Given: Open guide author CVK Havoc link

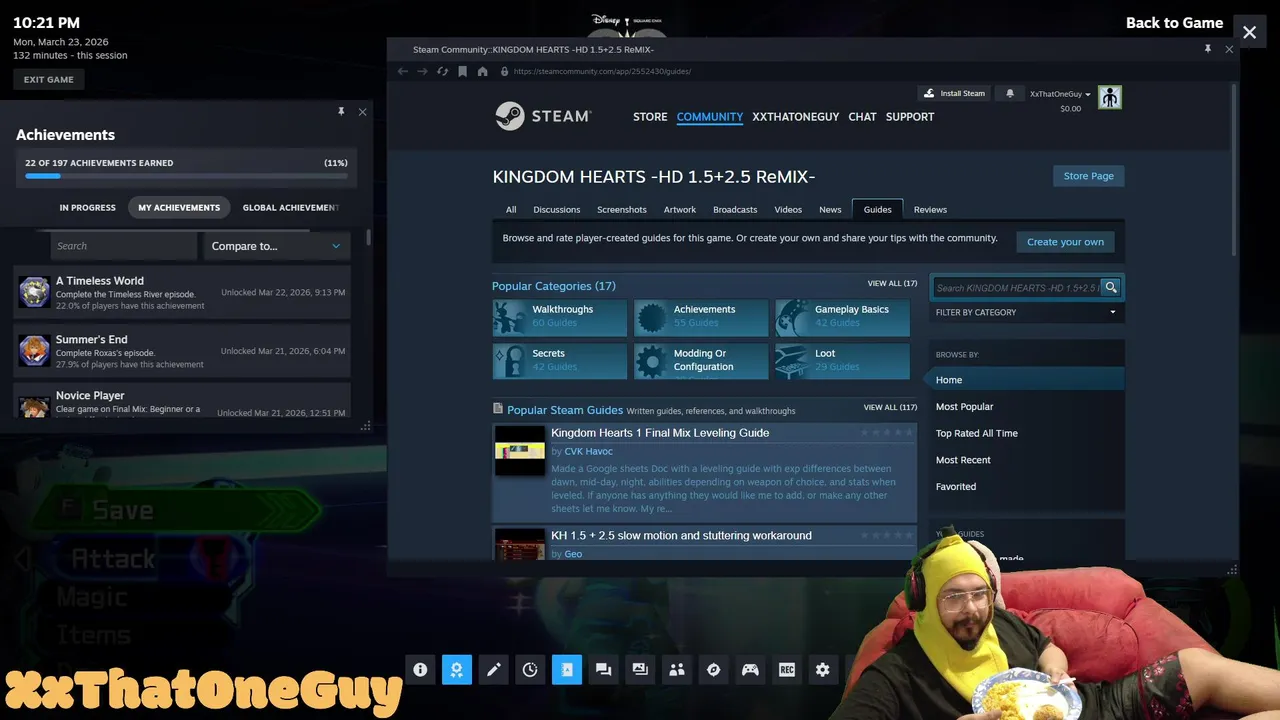Looking at the screenshot, I should coord(588,452).
